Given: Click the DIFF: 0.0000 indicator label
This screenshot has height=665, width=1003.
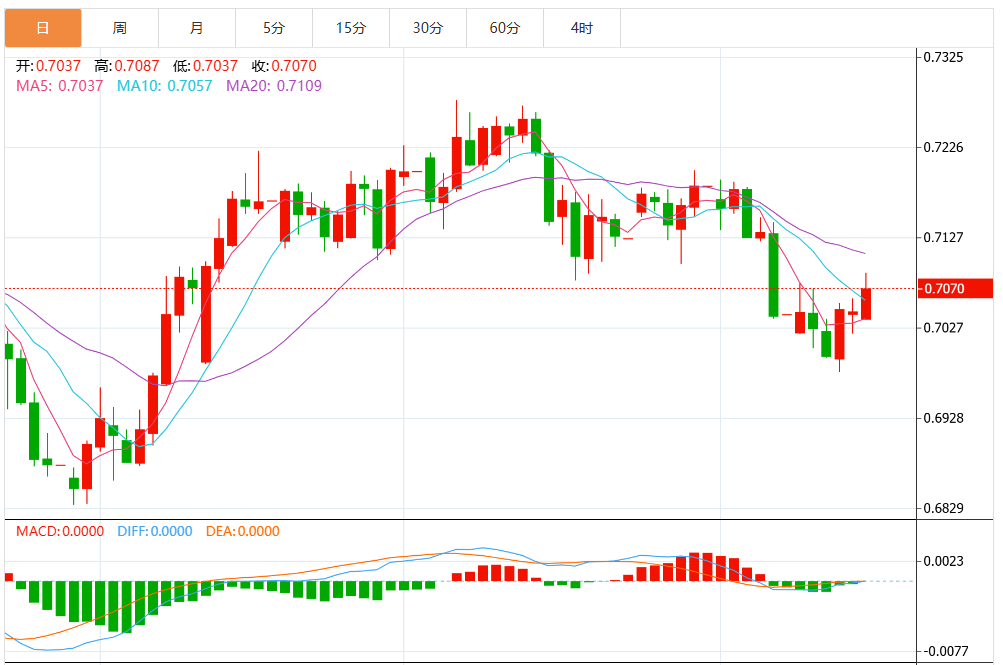Looking at the screenshot, I should coord(155,531).
